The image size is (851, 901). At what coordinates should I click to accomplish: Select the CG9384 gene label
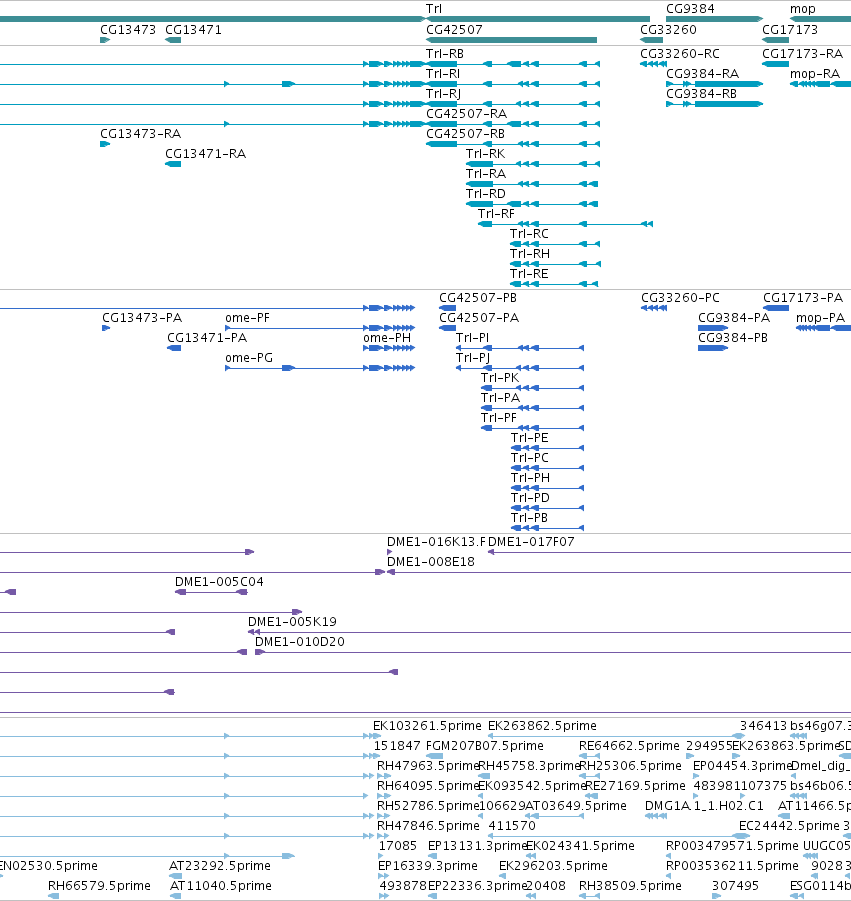pos(690,9)
